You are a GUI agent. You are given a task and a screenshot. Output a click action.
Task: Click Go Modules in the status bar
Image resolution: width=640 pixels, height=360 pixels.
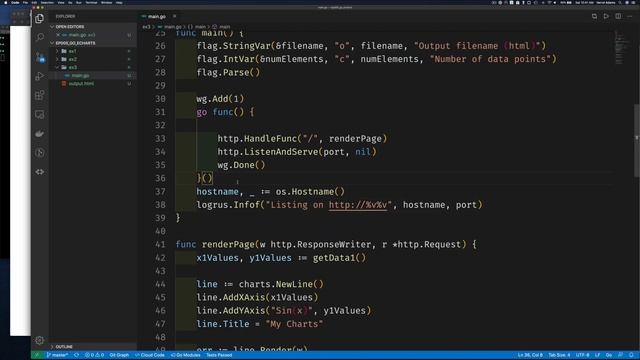click(x=186, y=355)
